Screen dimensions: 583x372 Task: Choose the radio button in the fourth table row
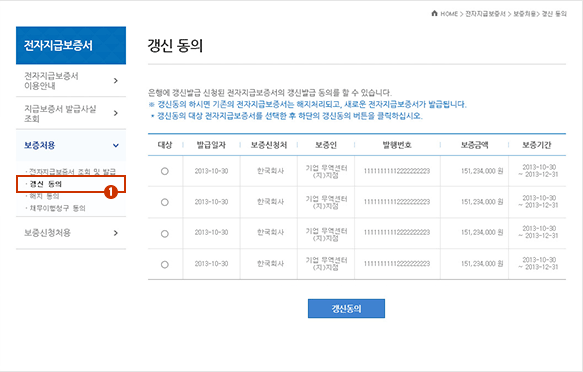tap(165, 265)
